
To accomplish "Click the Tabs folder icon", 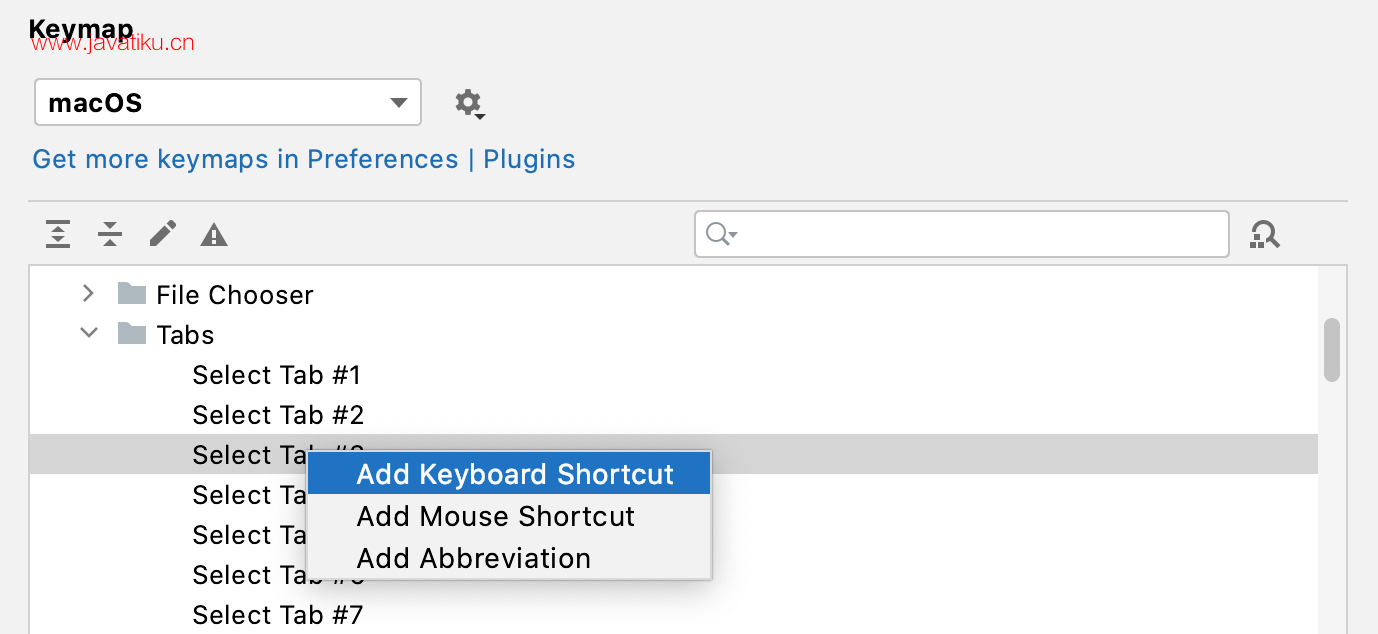I will tap(132, 333).
